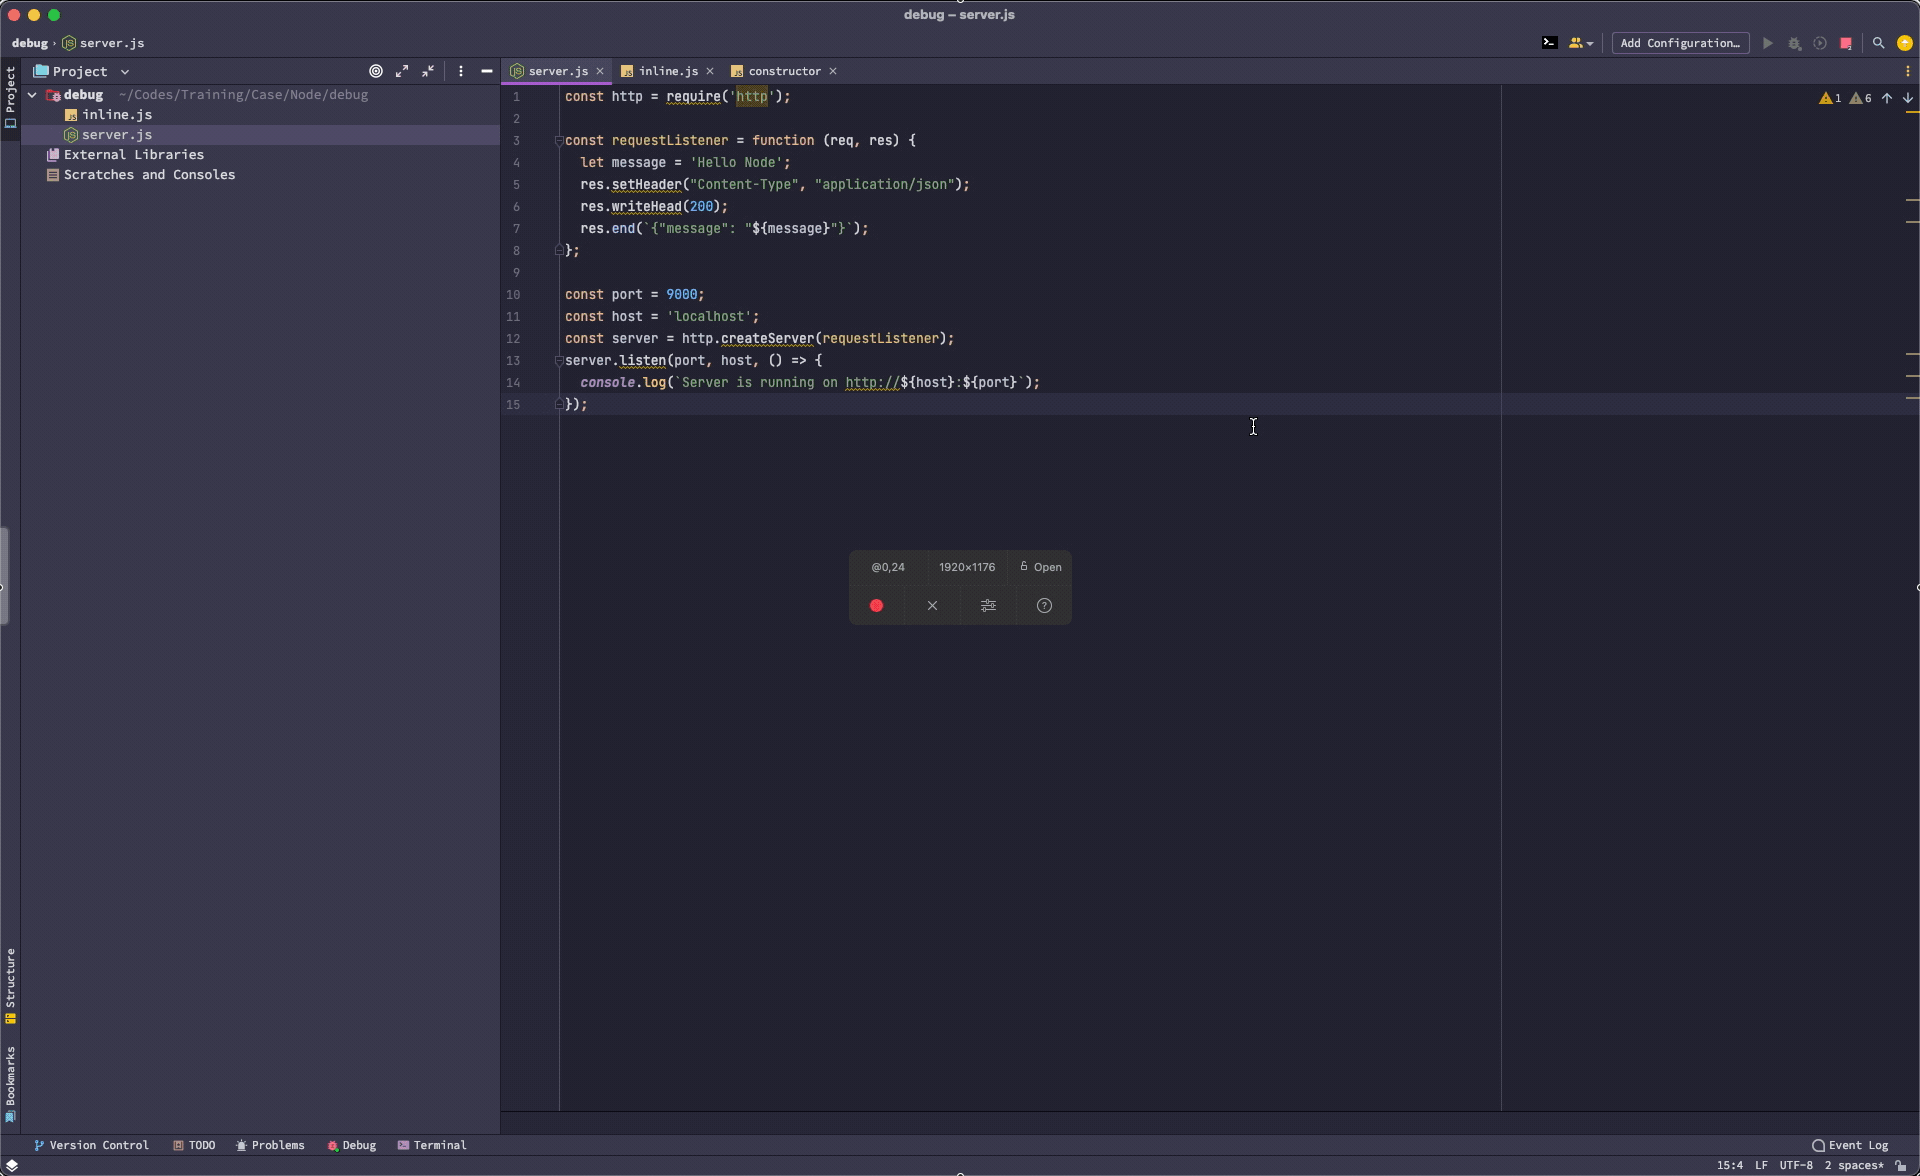Open recorder help via the question mark icon
This screenshot has width=1920, height=1176.
tap(1043, 606)
